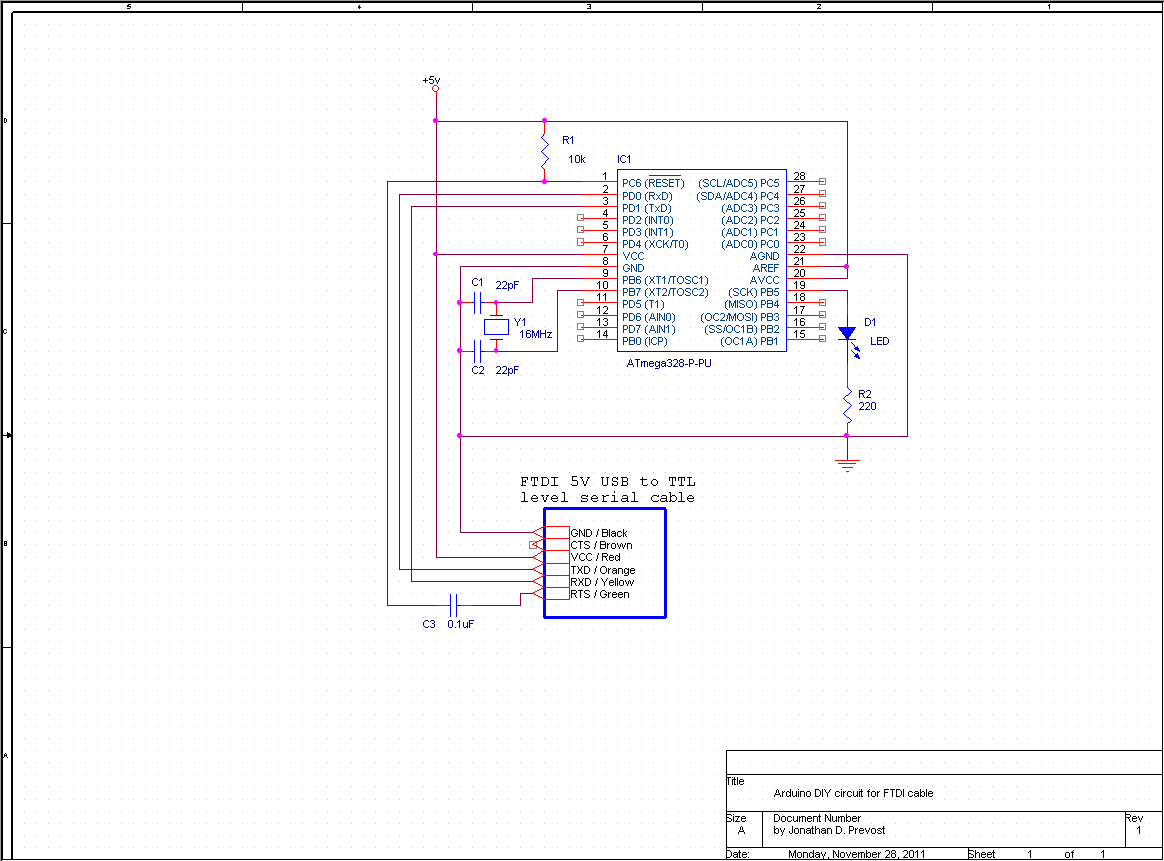Select capacitor C2 22pF symbol

(477, 351)
